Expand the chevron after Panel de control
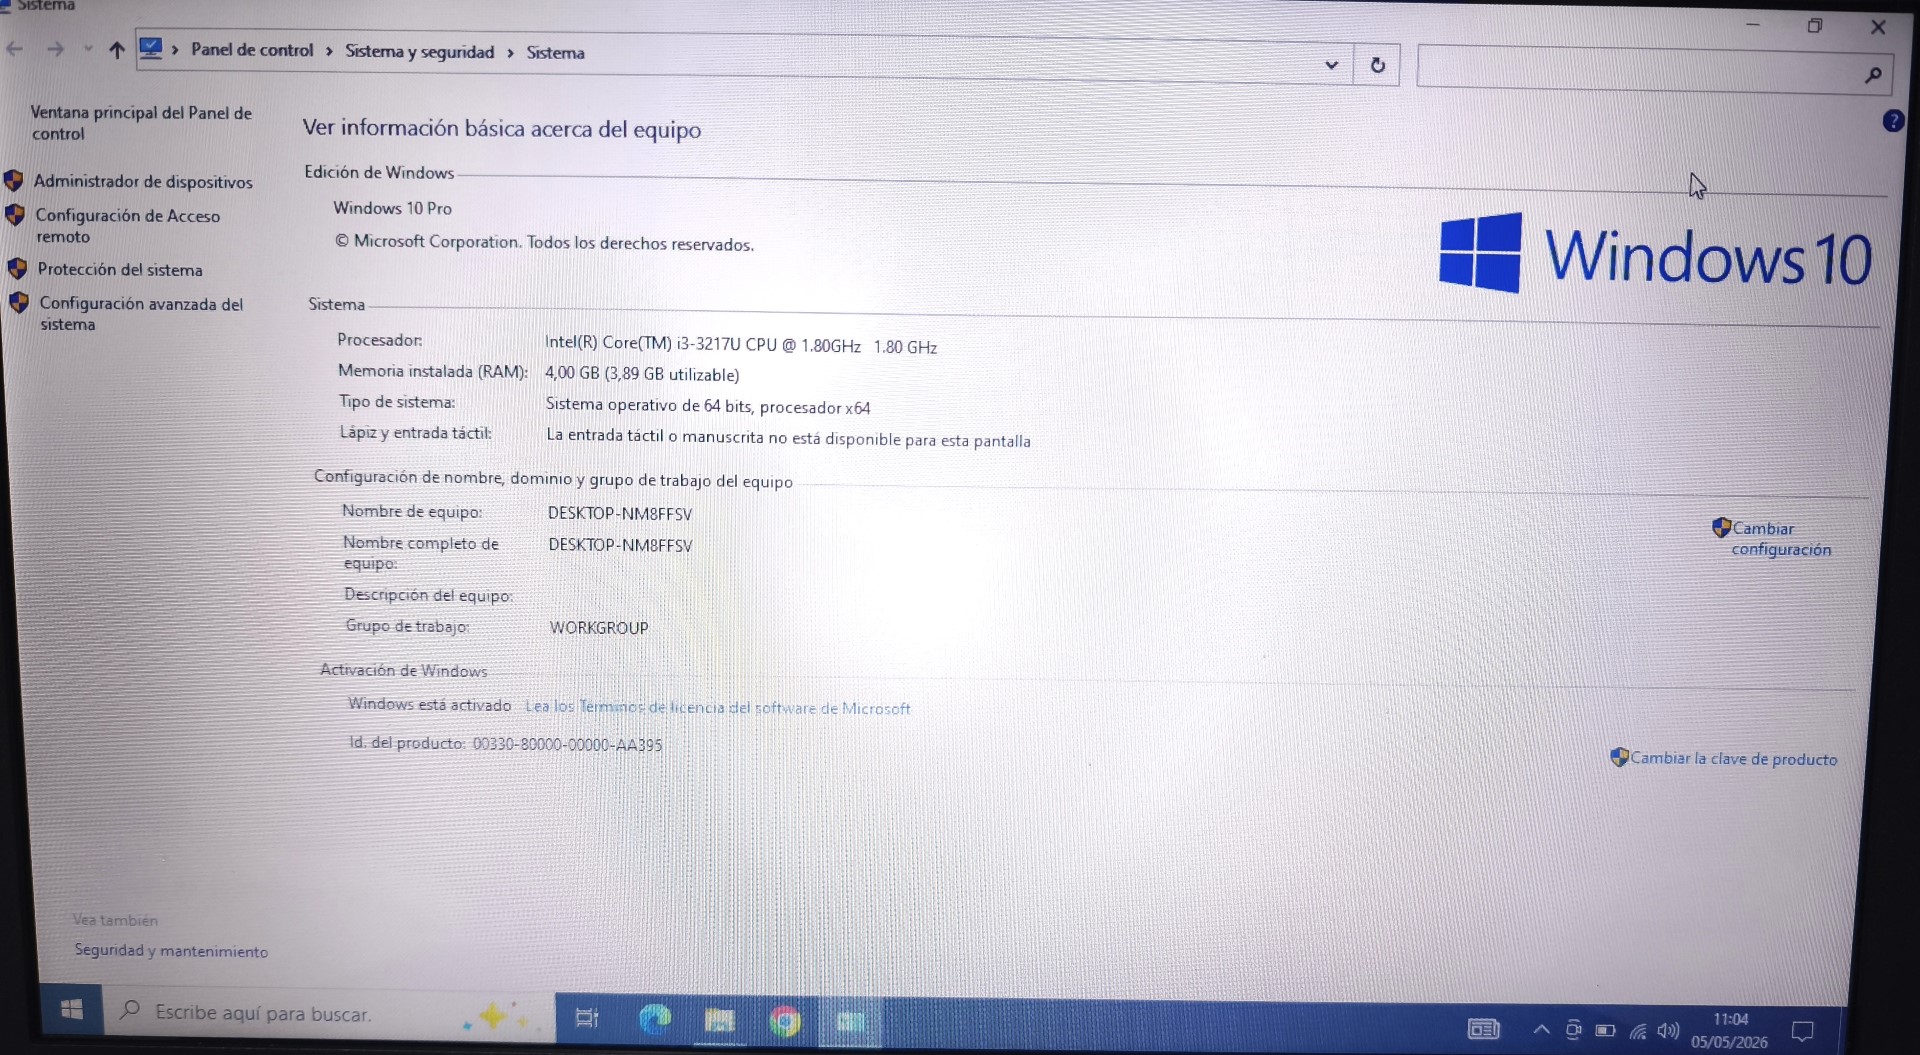 point(329,51)
